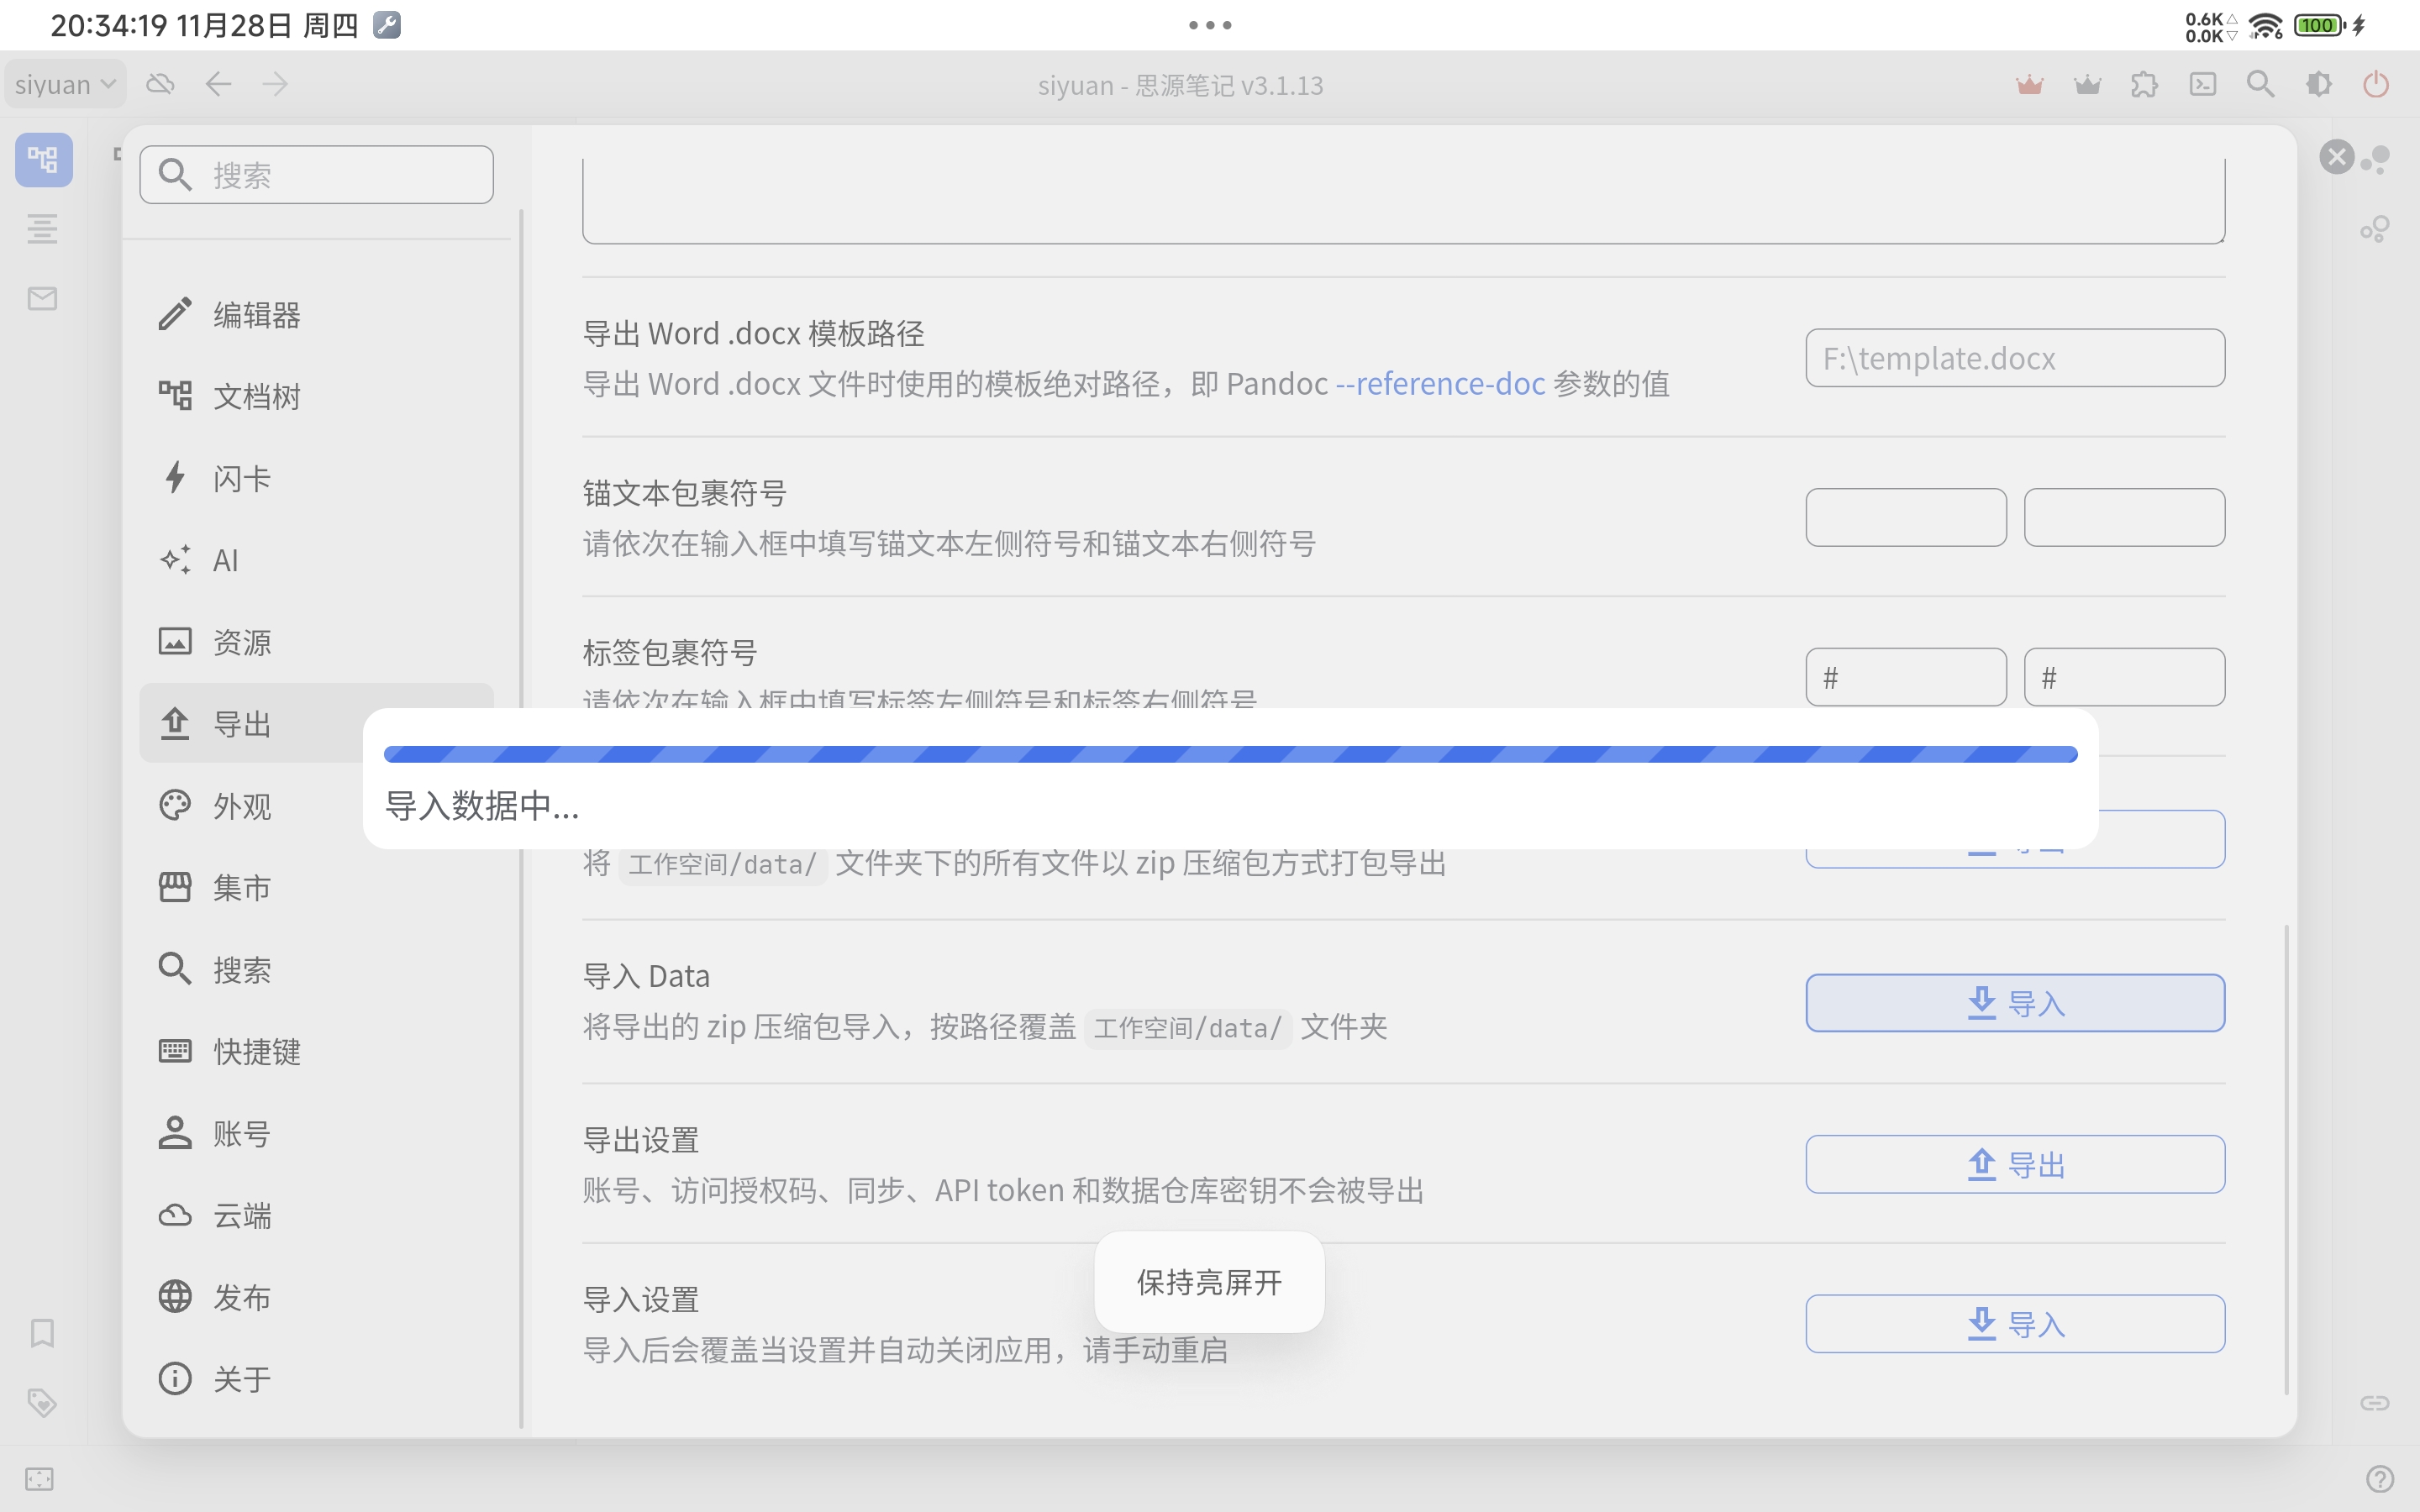
Task: Click the 导出 button for export settings
Action: pyautogui.click(x=2015, y=1163)
